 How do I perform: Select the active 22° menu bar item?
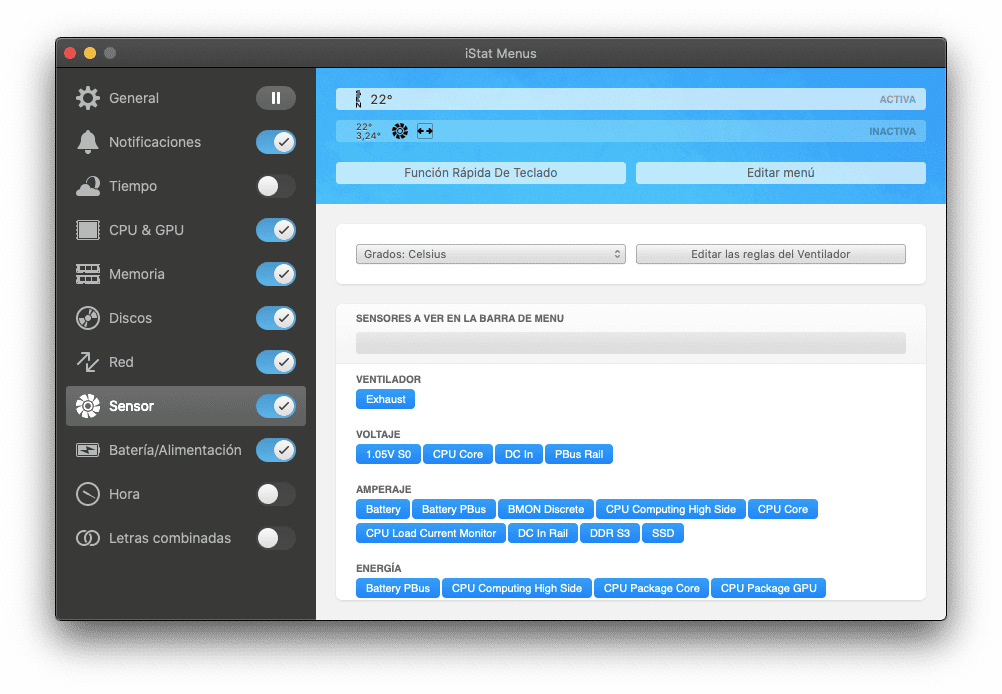tap(630, 99)
